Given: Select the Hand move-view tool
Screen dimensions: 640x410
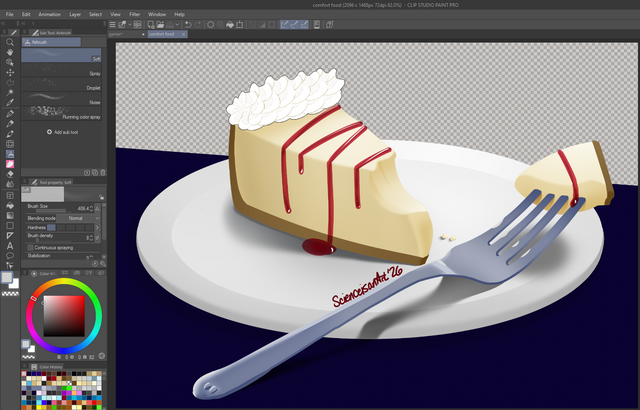Looking at the screenshot, I should click(x=10, y=52).
